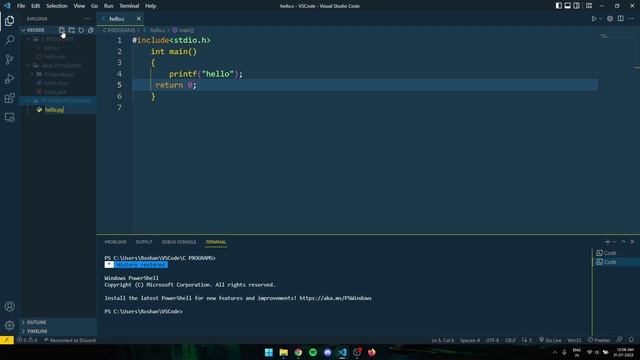
Task: Open the new terminal launch profile dropdown
Action: pos(614,242)
